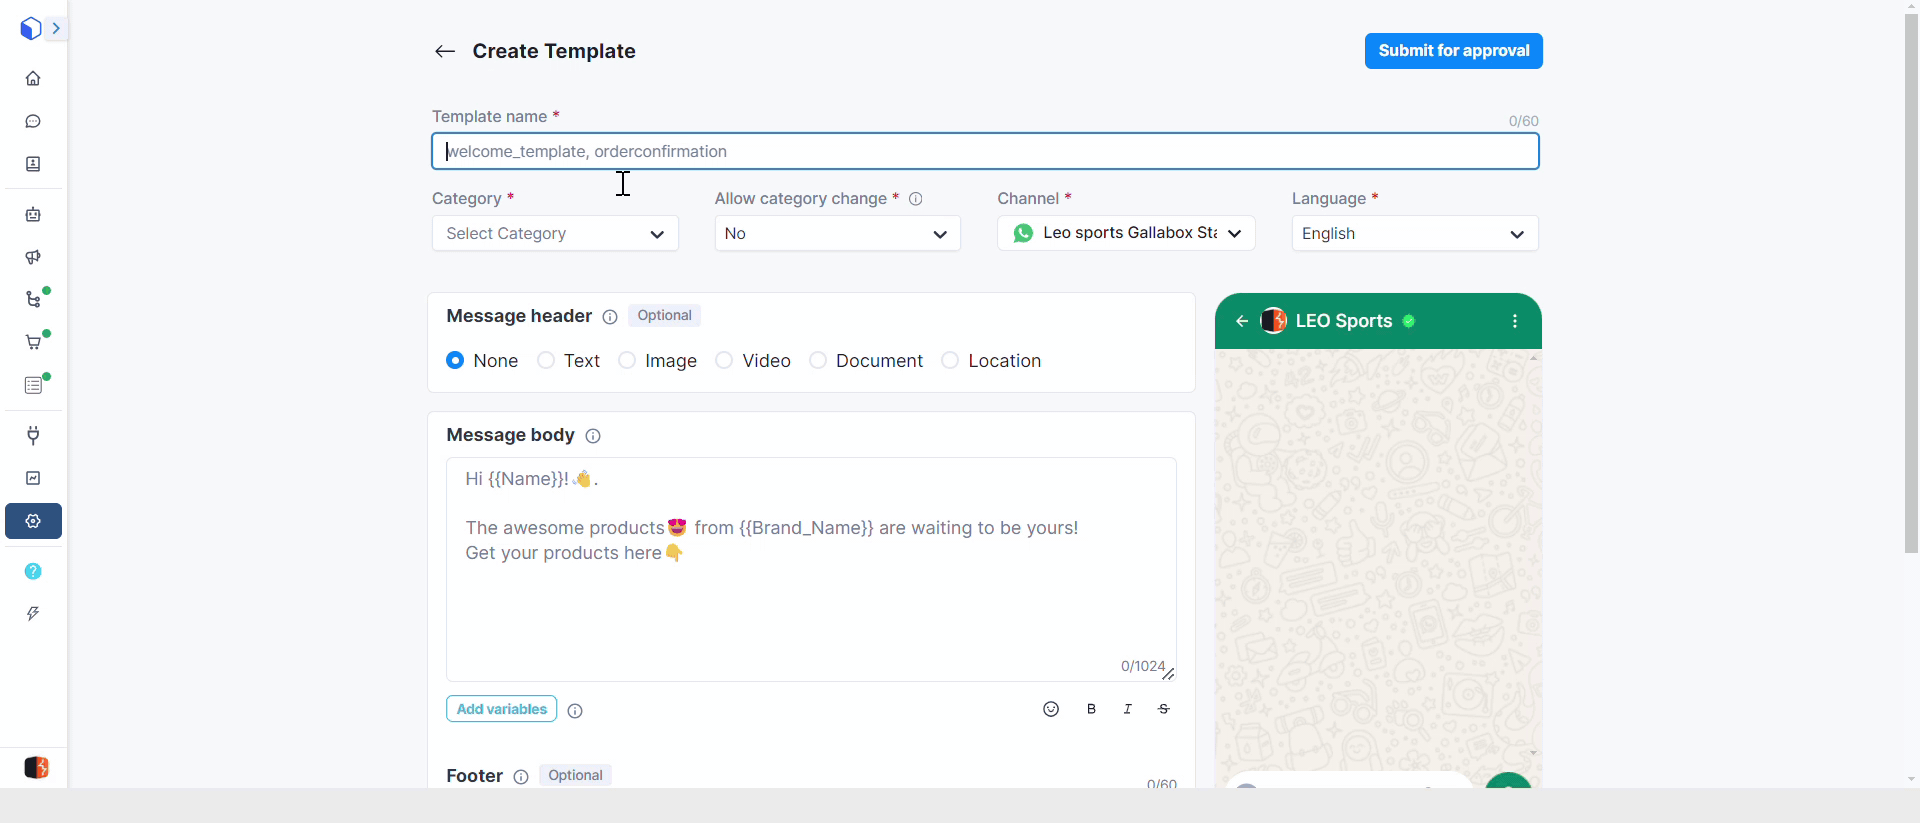Apply bold formatting to message body
This screenshot has height=823, width=1920.
pos(1091,709)
